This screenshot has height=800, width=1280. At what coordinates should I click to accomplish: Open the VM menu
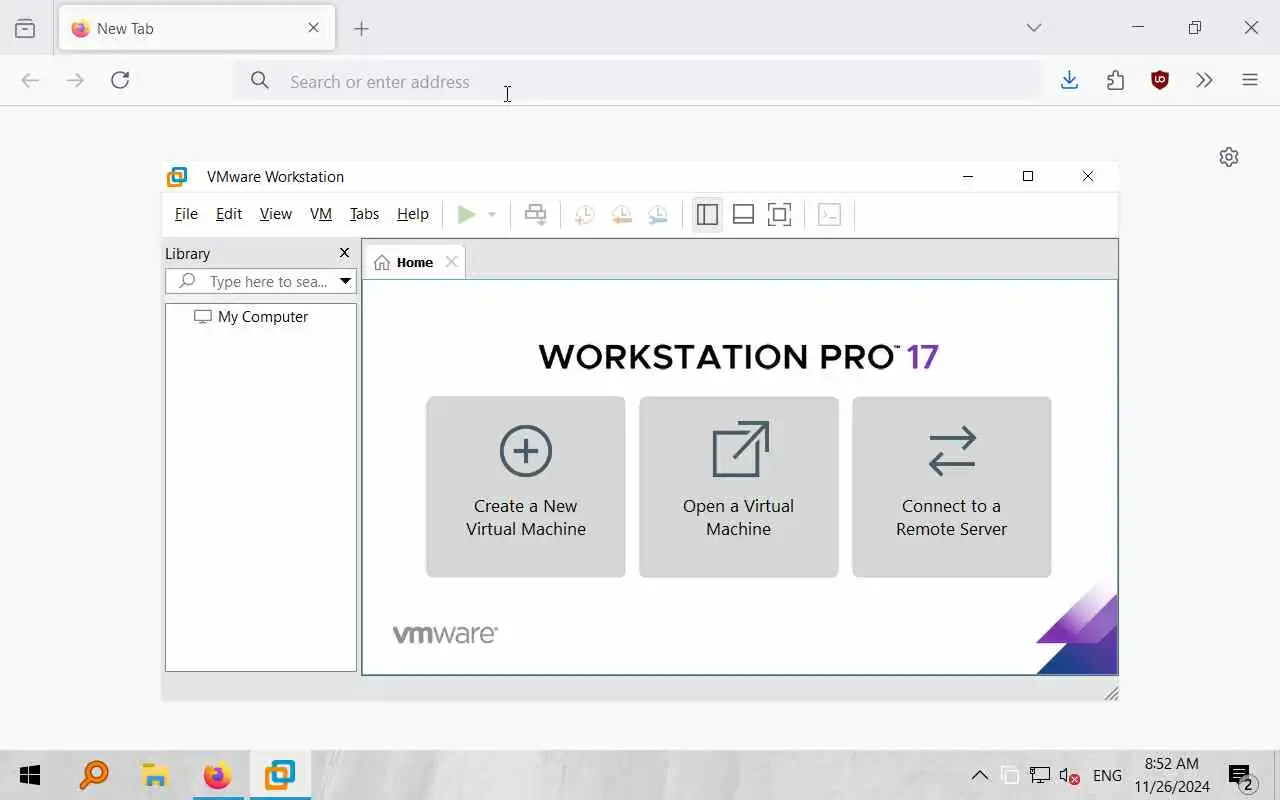tap(321, 214)
